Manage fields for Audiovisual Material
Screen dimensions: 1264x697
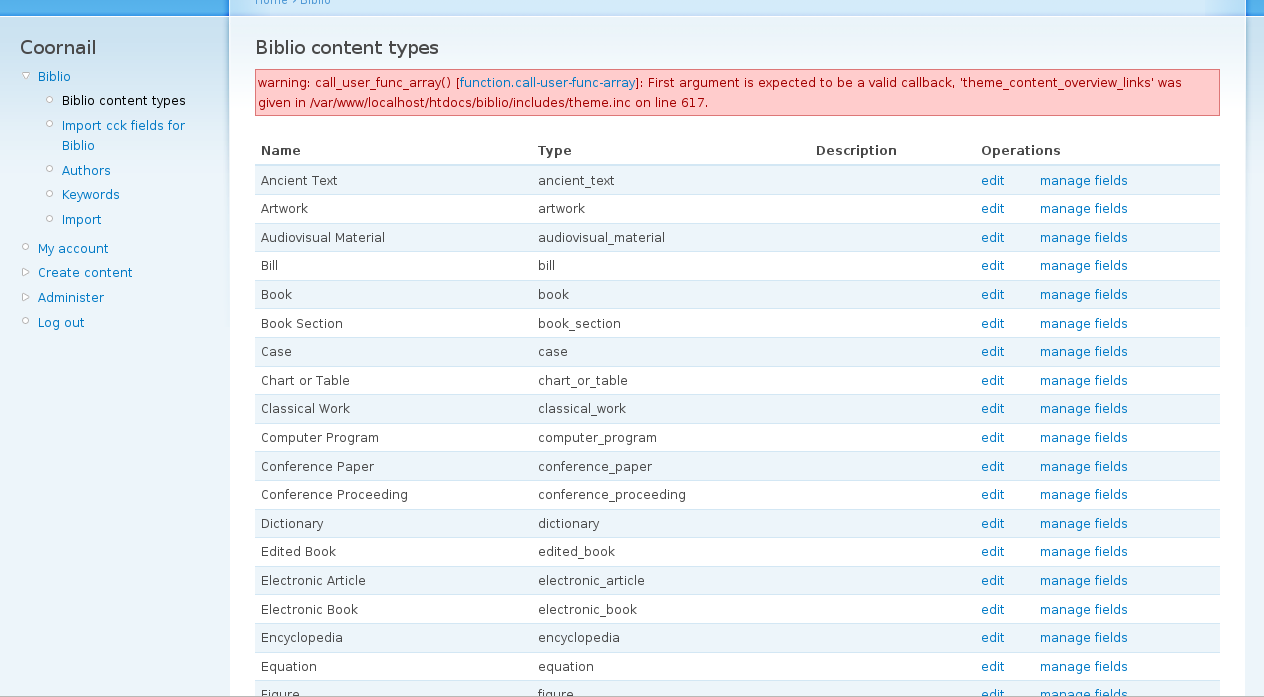pos(1083,238)
